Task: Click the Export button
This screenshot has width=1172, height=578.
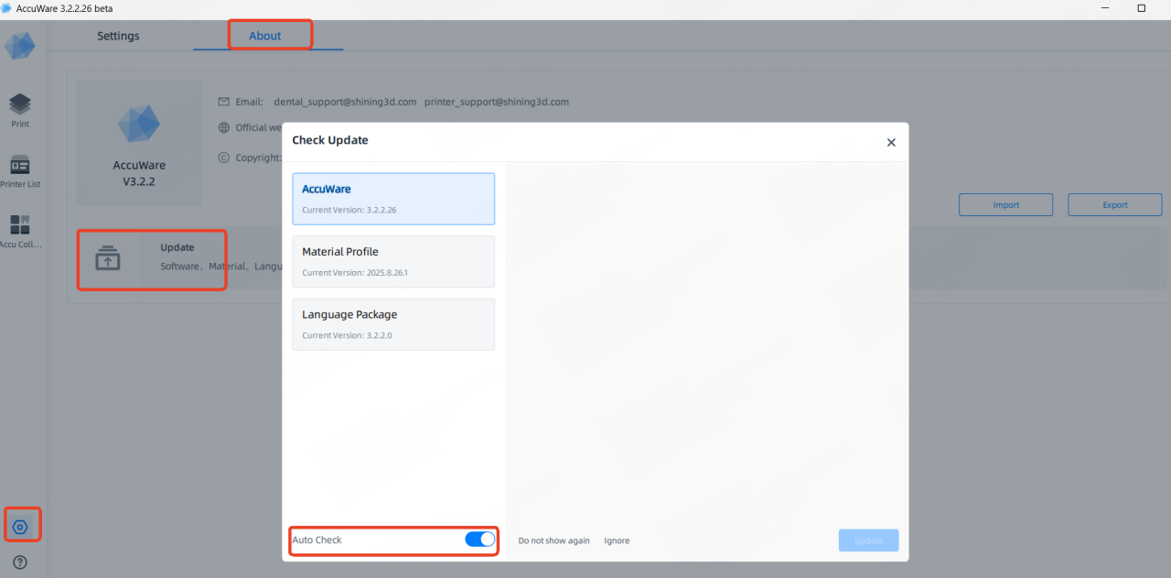Action: click(1115, 205)
